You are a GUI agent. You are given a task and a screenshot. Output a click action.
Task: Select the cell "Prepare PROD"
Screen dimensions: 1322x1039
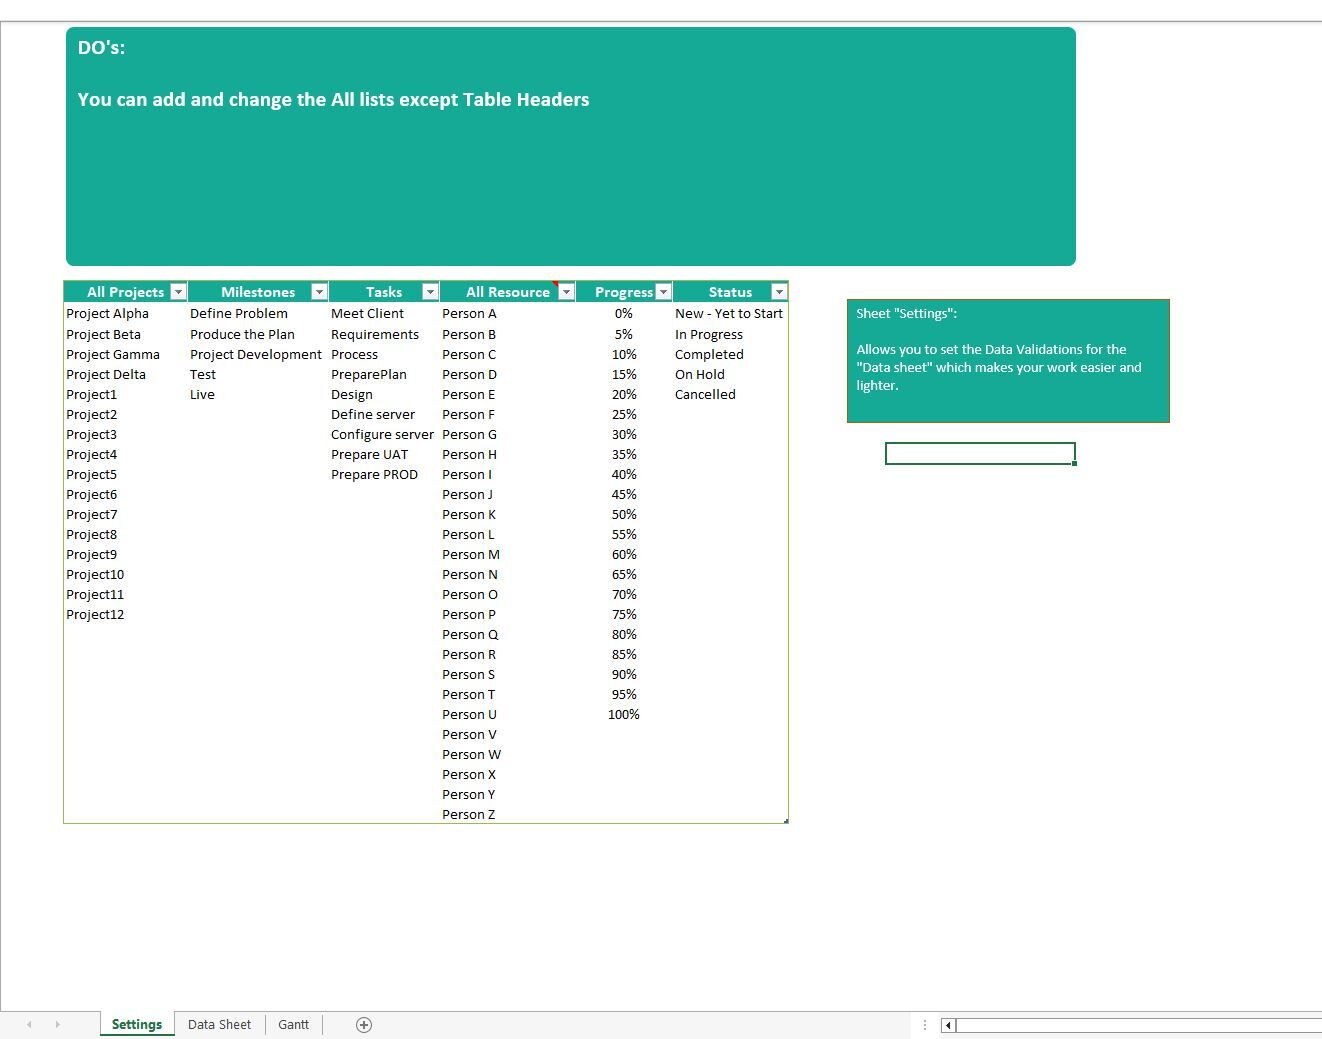[x=384, y=474]
